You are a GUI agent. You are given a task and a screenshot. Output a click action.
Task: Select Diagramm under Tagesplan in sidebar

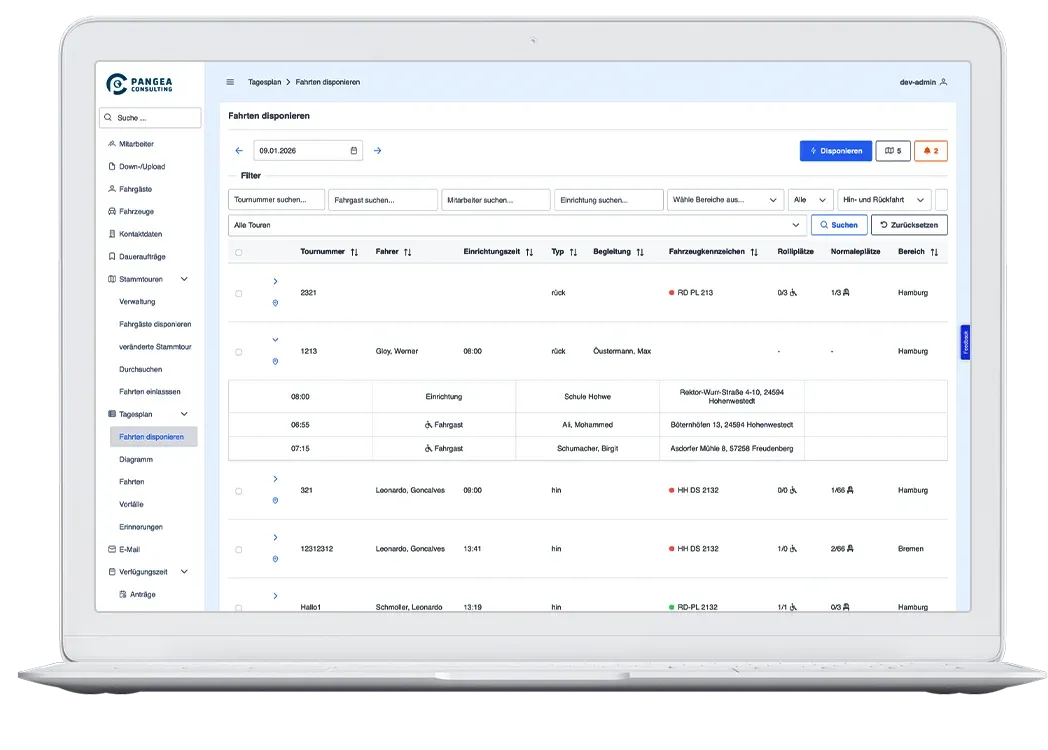click(136, 460)
